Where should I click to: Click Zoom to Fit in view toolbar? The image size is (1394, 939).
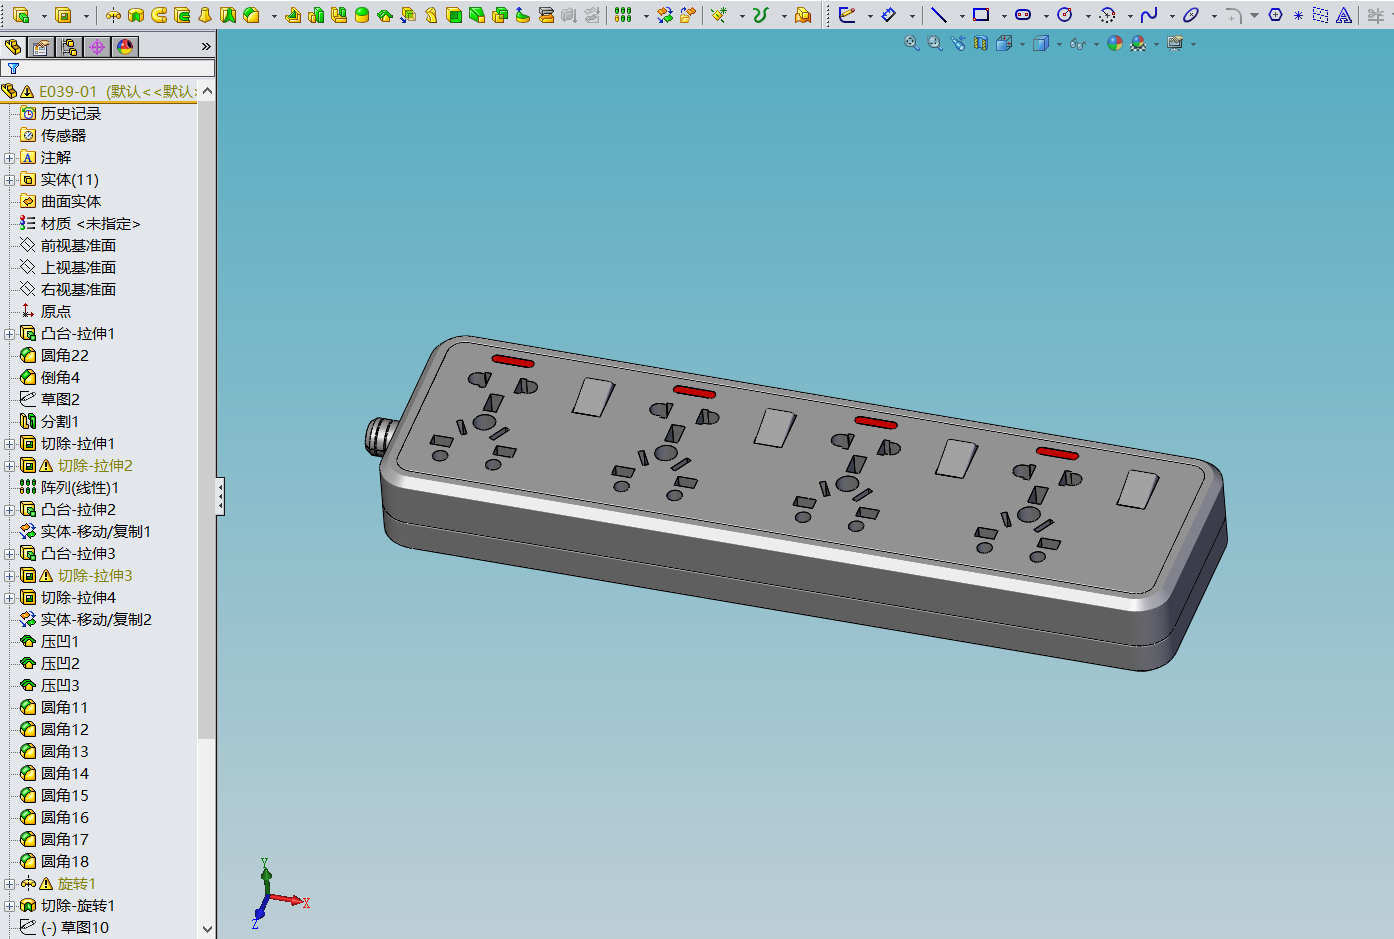[x=912, y=43]
